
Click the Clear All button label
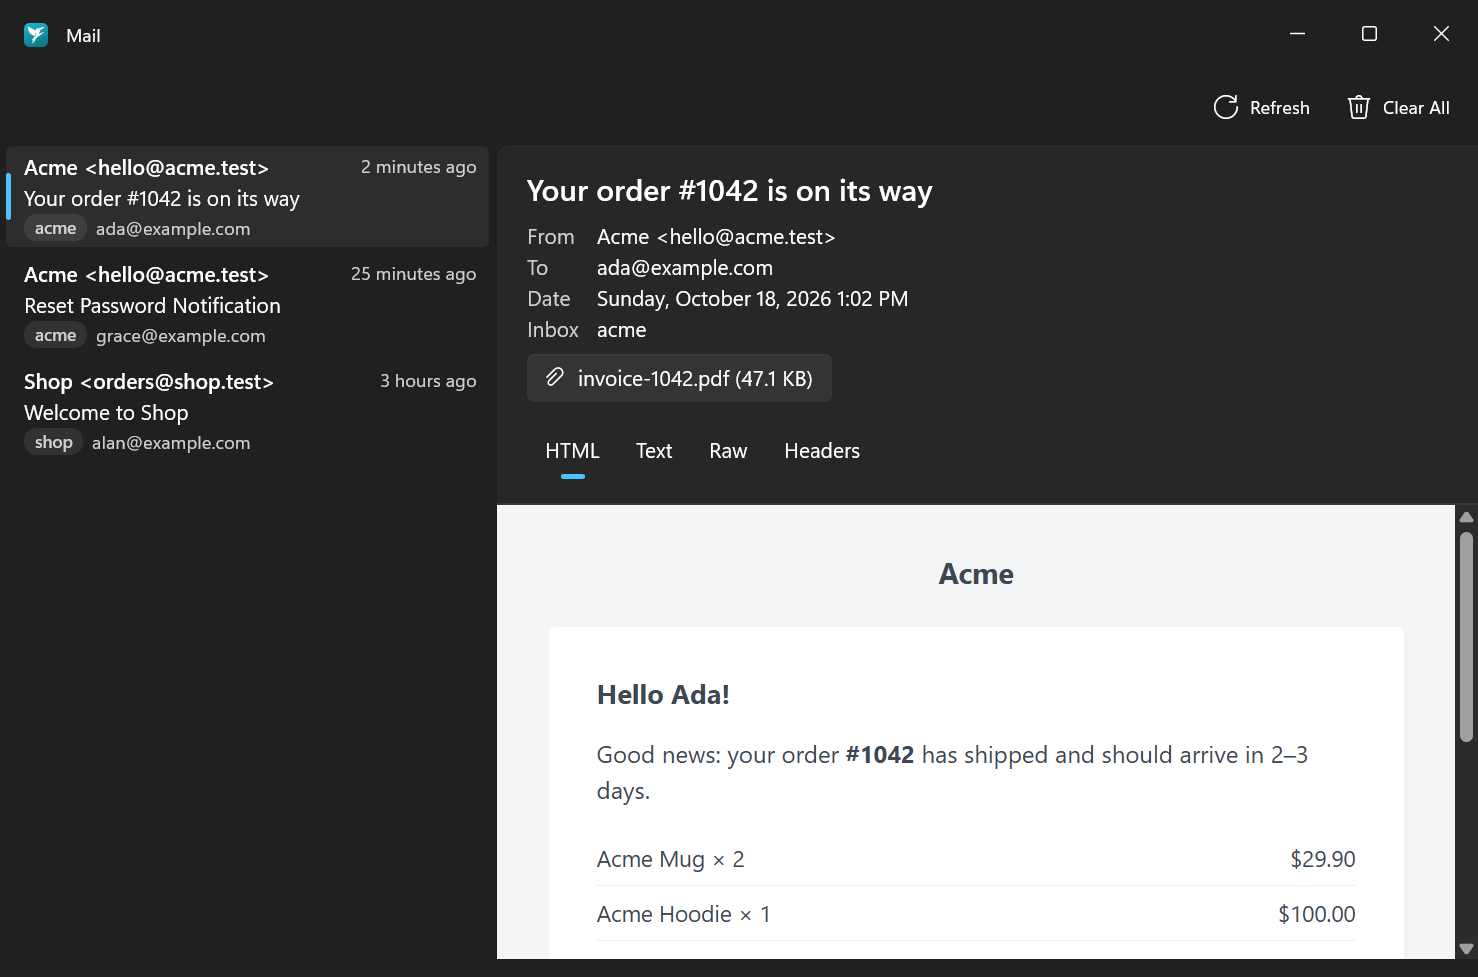(x=1416, y=108)
